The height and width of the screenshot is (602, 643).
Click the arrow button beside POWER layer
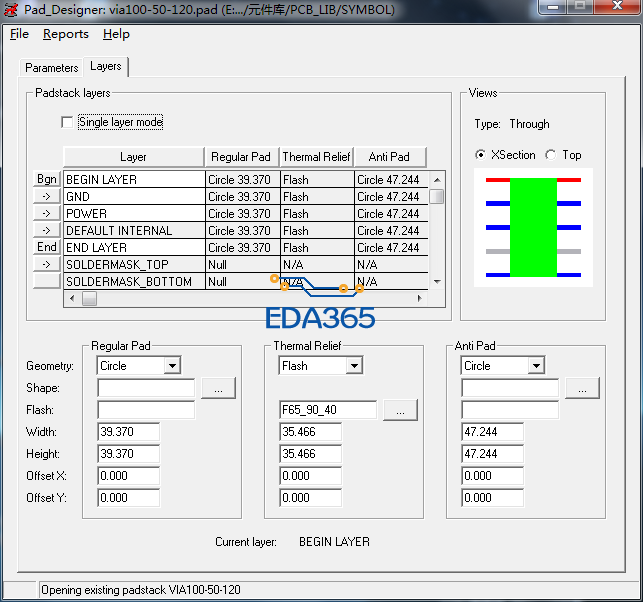[x=47, y=213]
